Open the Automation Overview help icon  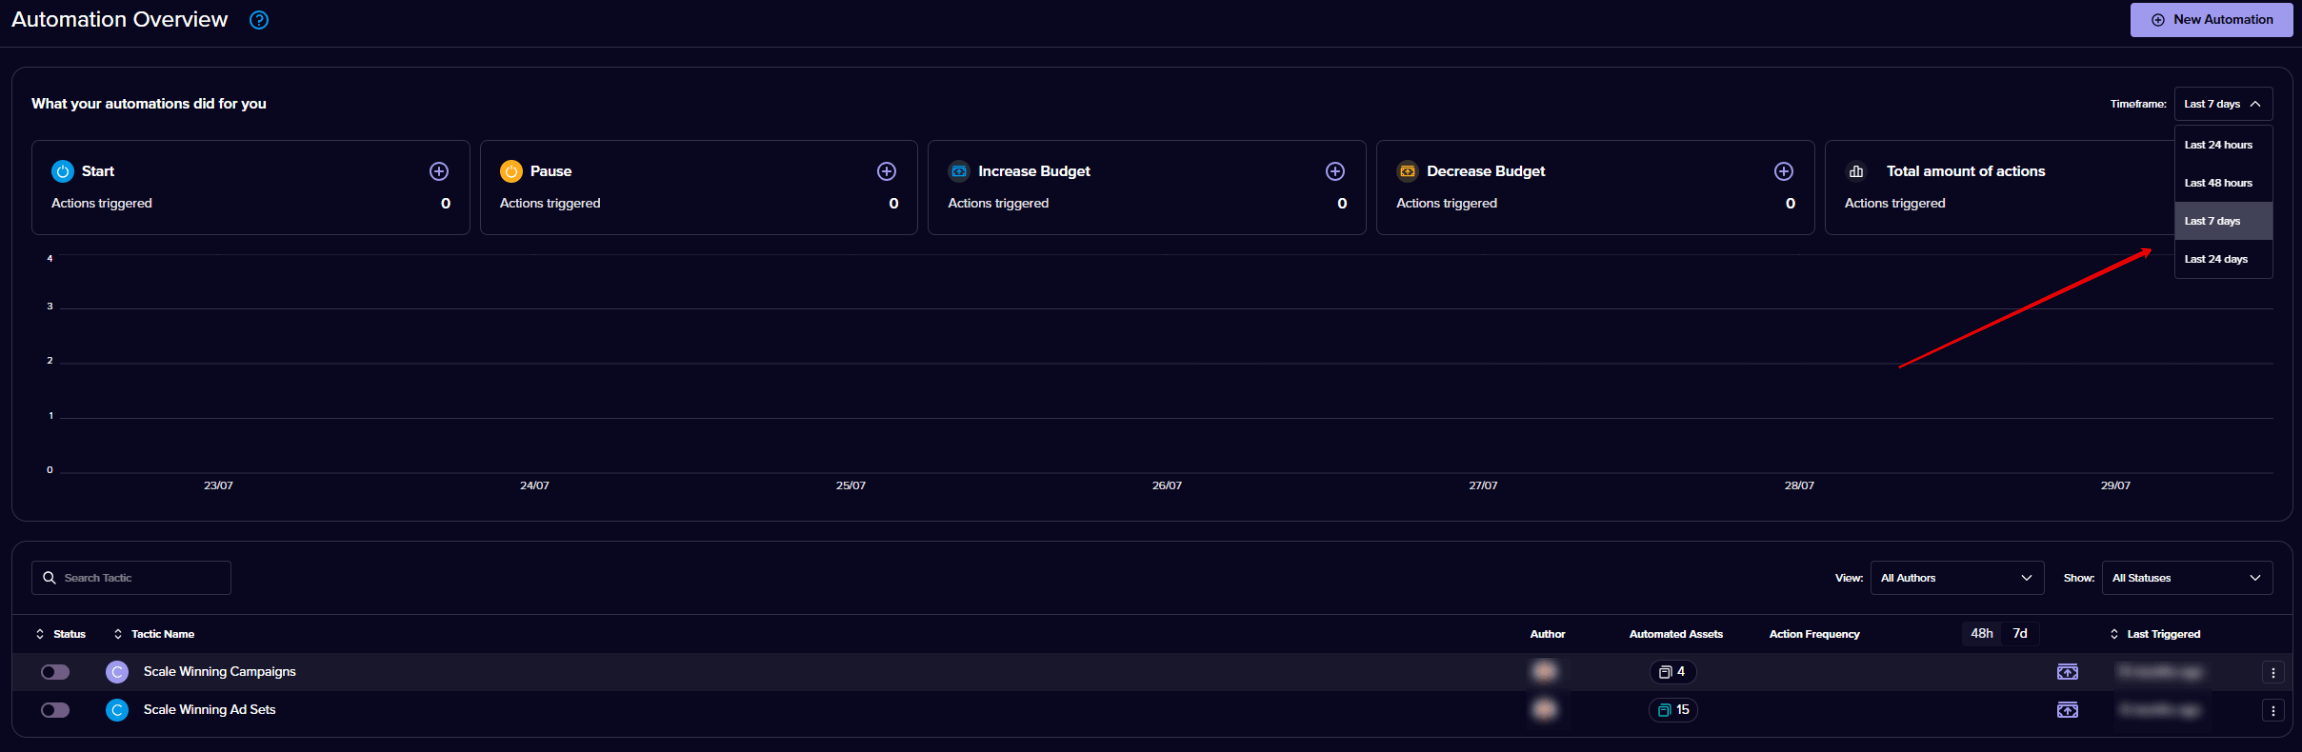coord(259,20)
